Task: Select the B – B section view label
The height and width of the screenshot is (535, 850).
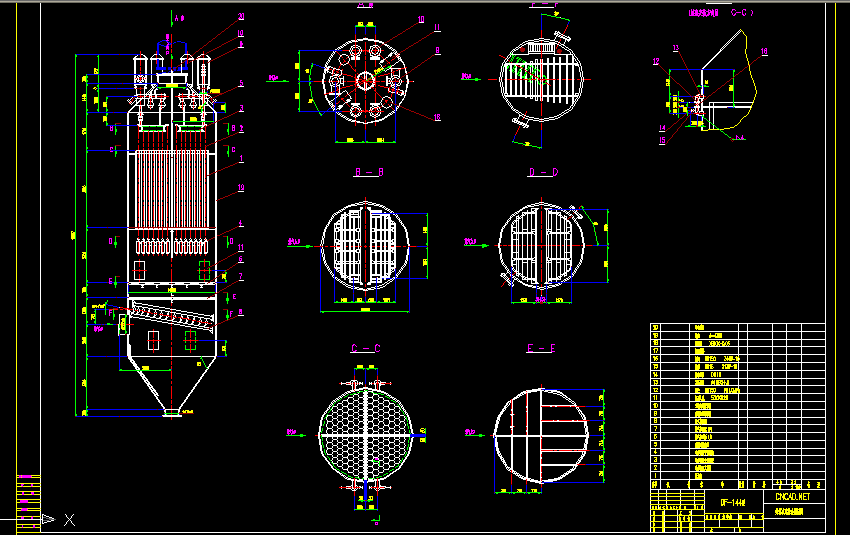Action: (x=369, y=172)
